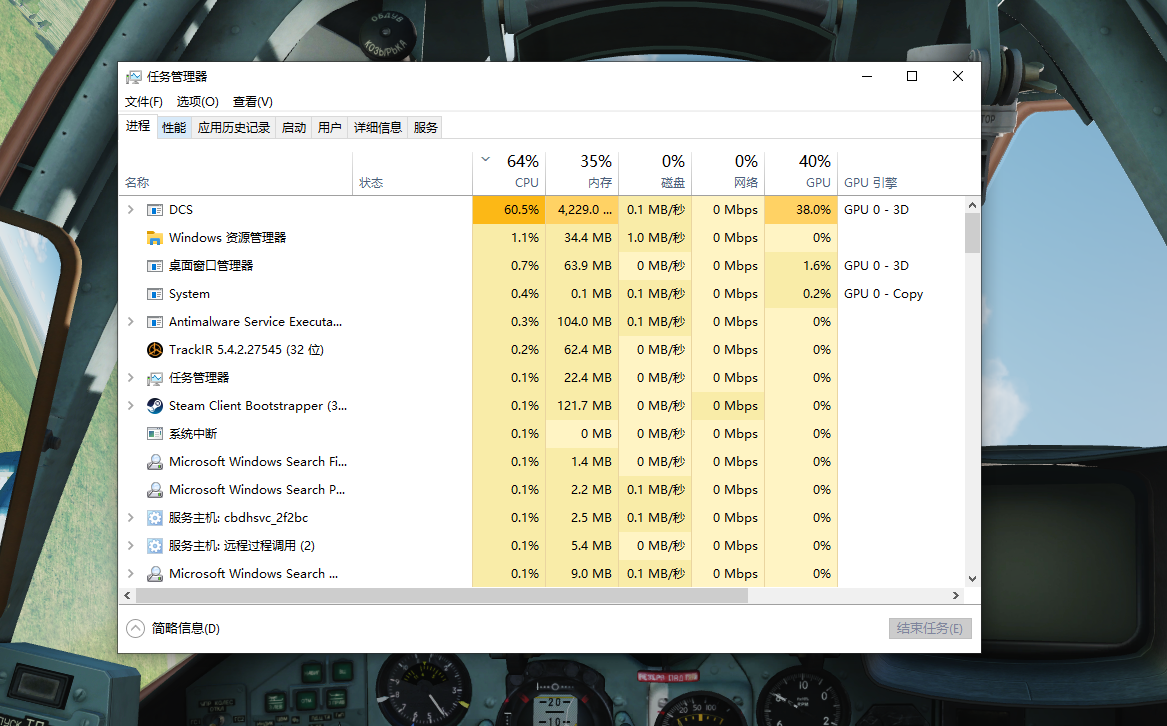Switch to the 启动 tab

(x=294, y=128)
